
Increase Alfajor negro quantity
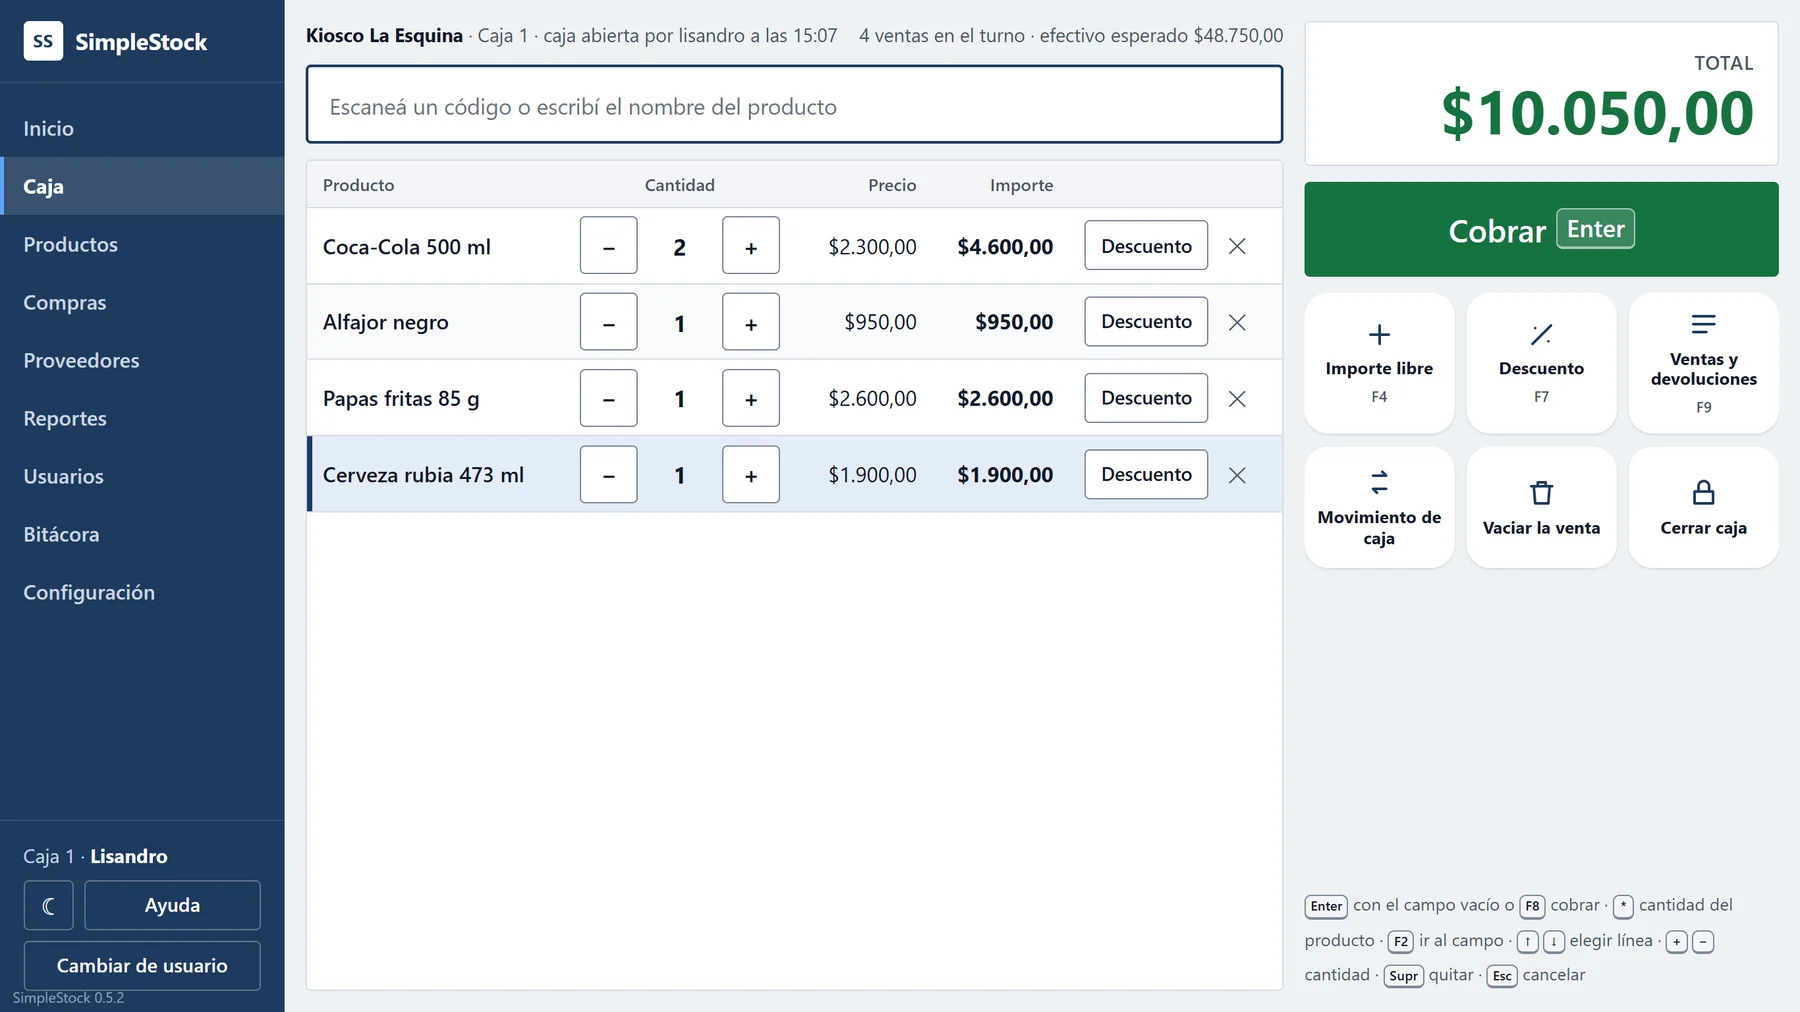point(751,322)
